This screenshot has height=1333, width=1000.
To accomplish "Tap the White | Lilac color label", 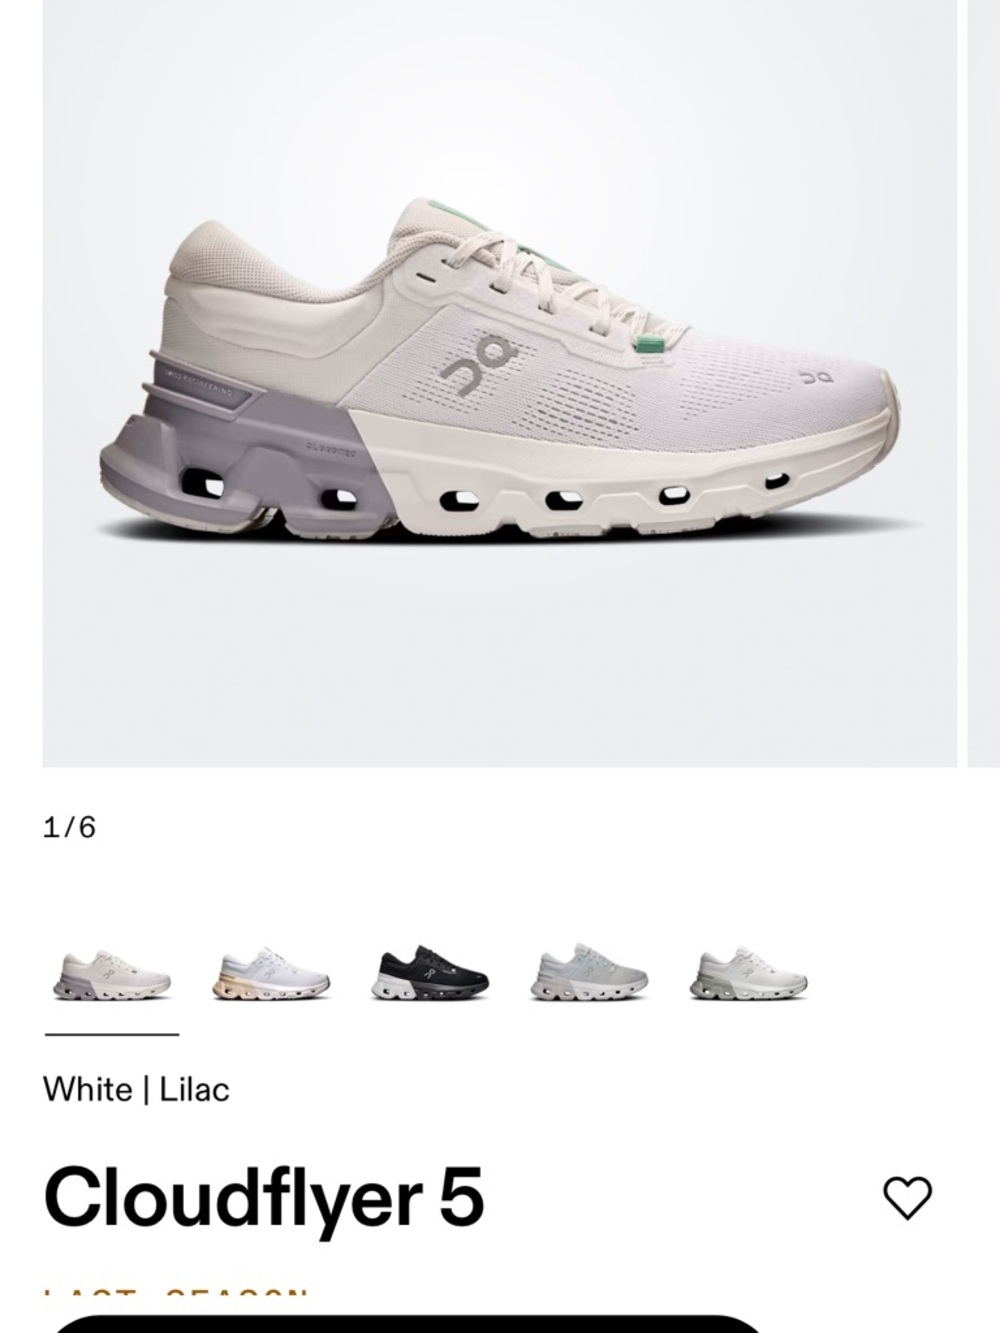I will coord(136,1089).
